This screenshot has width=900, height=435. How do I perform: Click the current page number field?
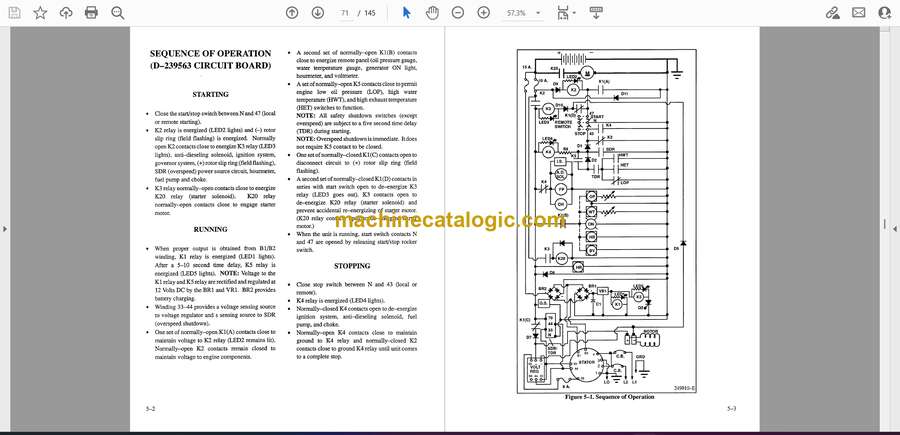click(x=344, y=13)
